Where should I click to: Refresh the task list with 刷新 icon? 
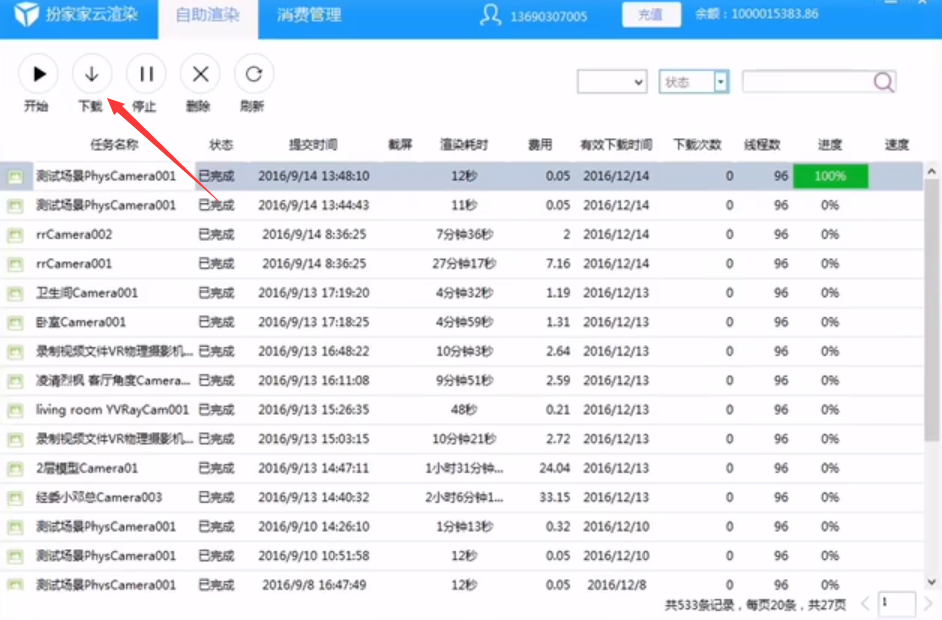click(x=253, y=73)
